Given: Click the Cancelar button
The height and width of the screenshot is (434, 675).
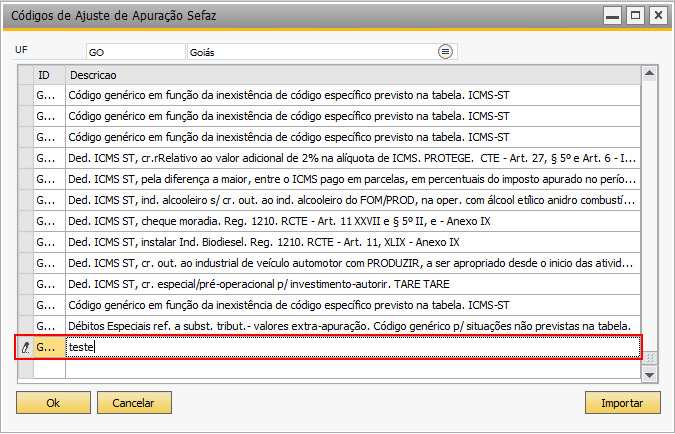Looking at the screenshot, I should [x=134, y=403].
